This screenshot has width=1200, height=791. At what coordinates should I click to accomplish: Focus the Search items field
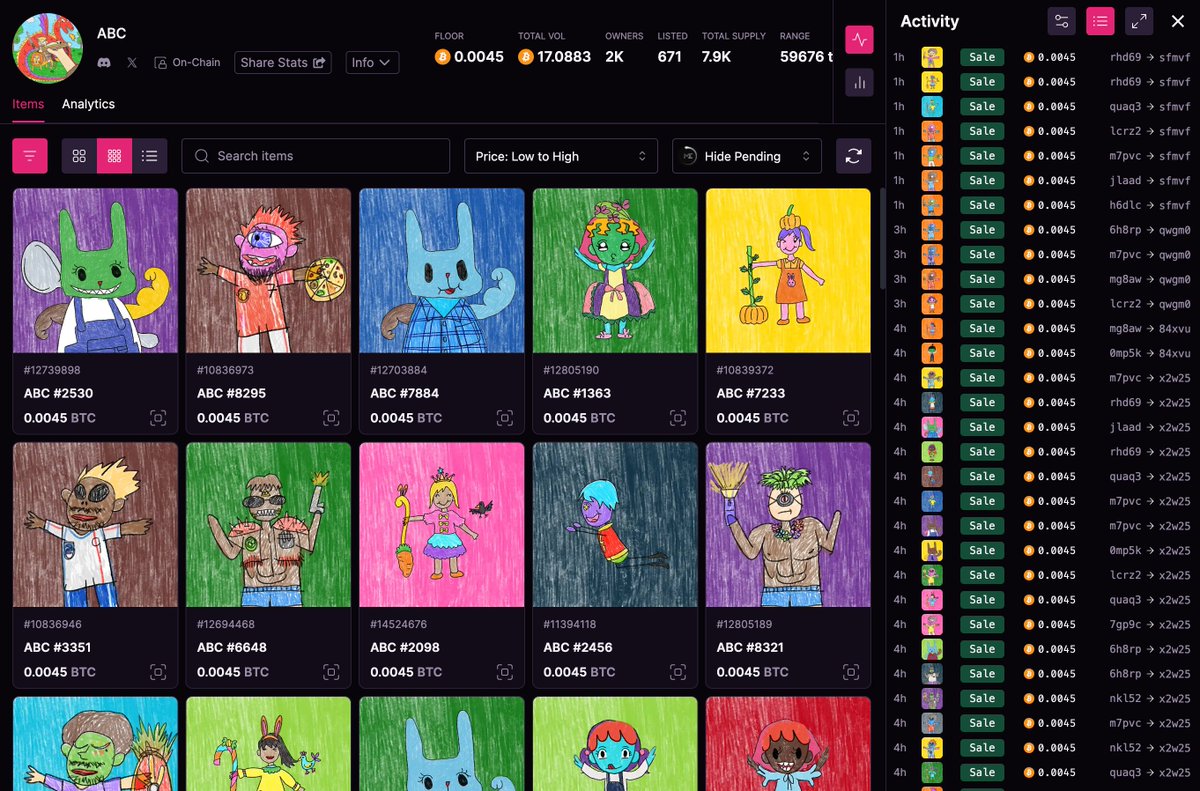click(x=316, y=156)
